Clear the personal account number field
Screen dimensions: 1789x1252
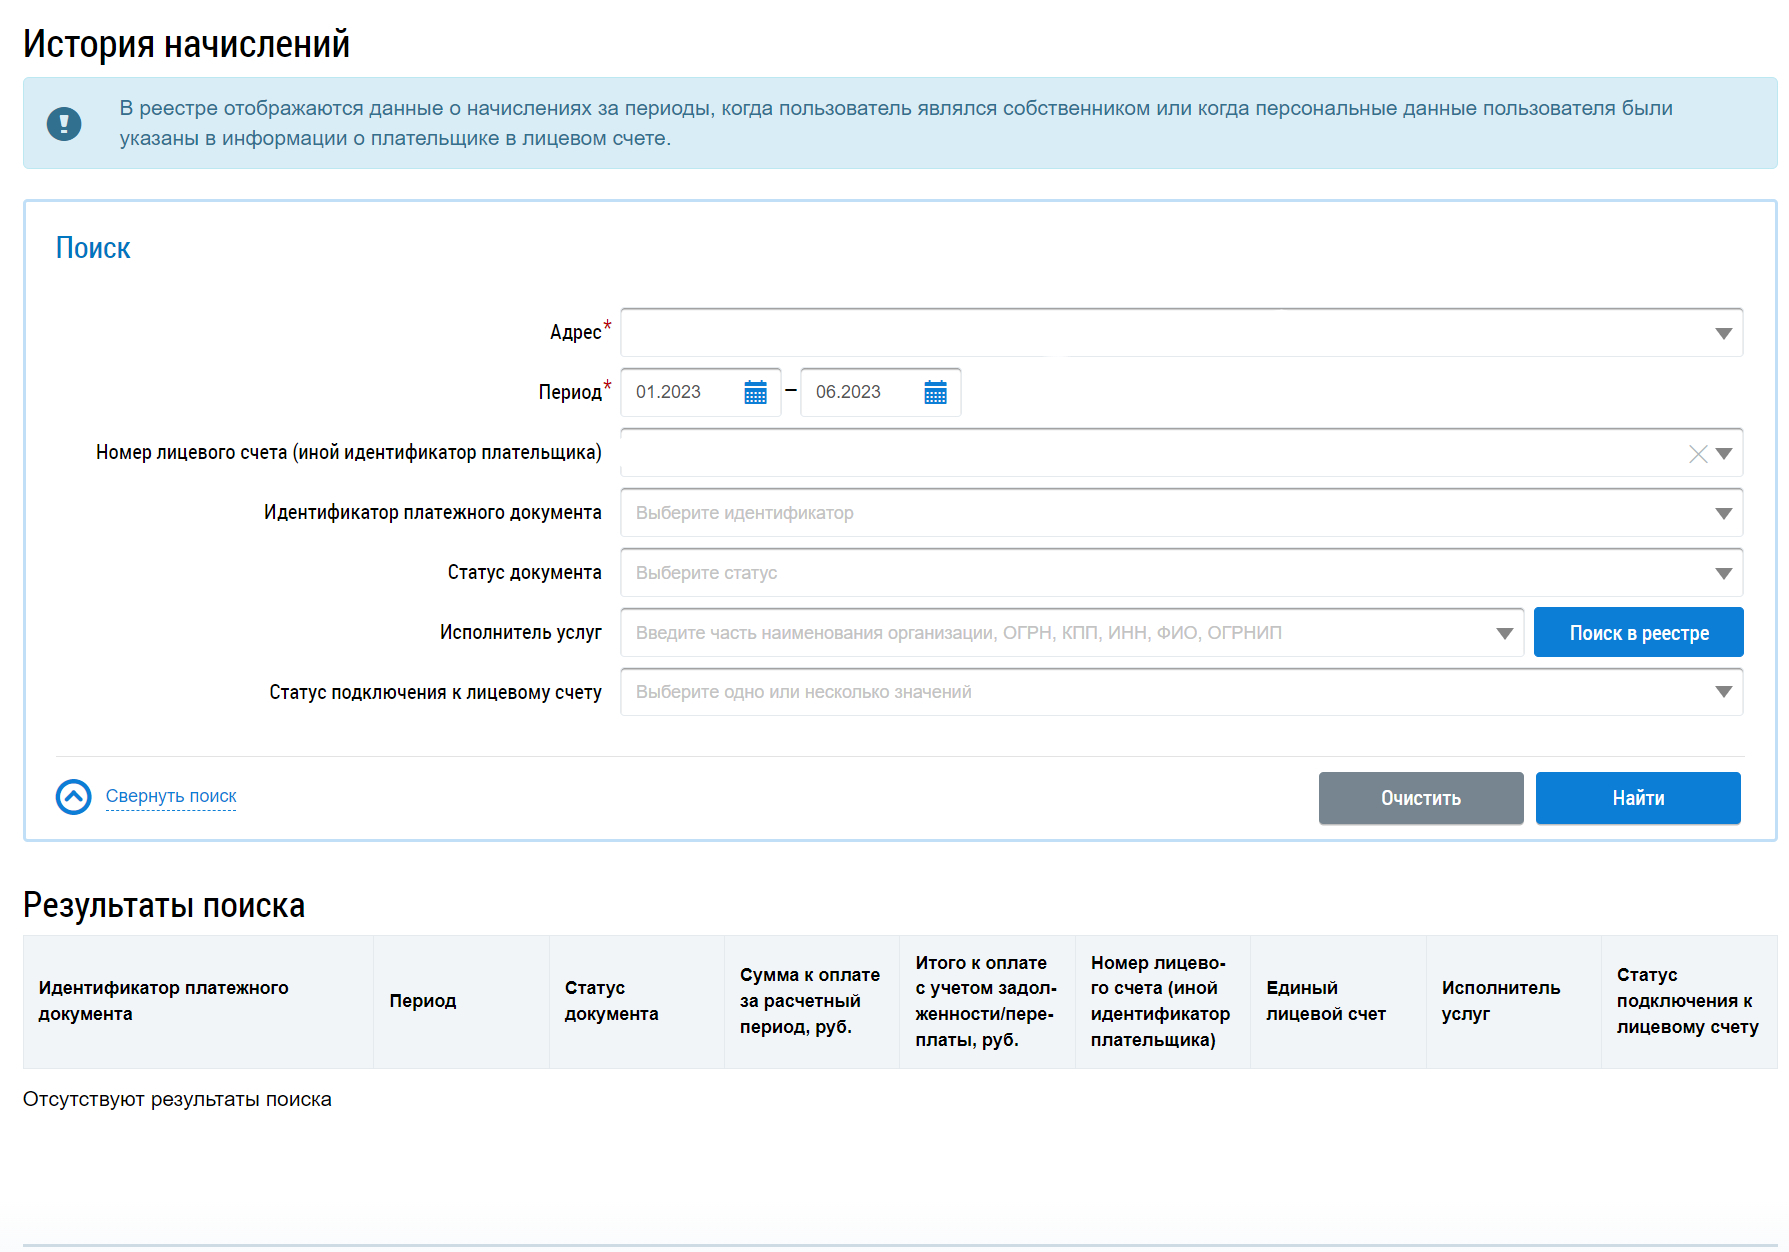1697,454
